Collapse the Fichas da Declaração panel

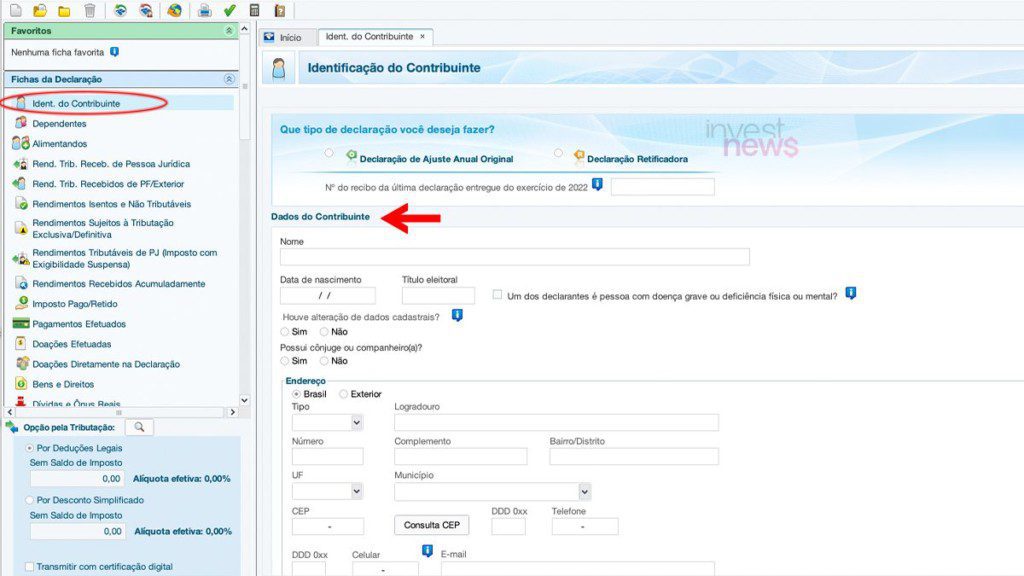point(229,79)
